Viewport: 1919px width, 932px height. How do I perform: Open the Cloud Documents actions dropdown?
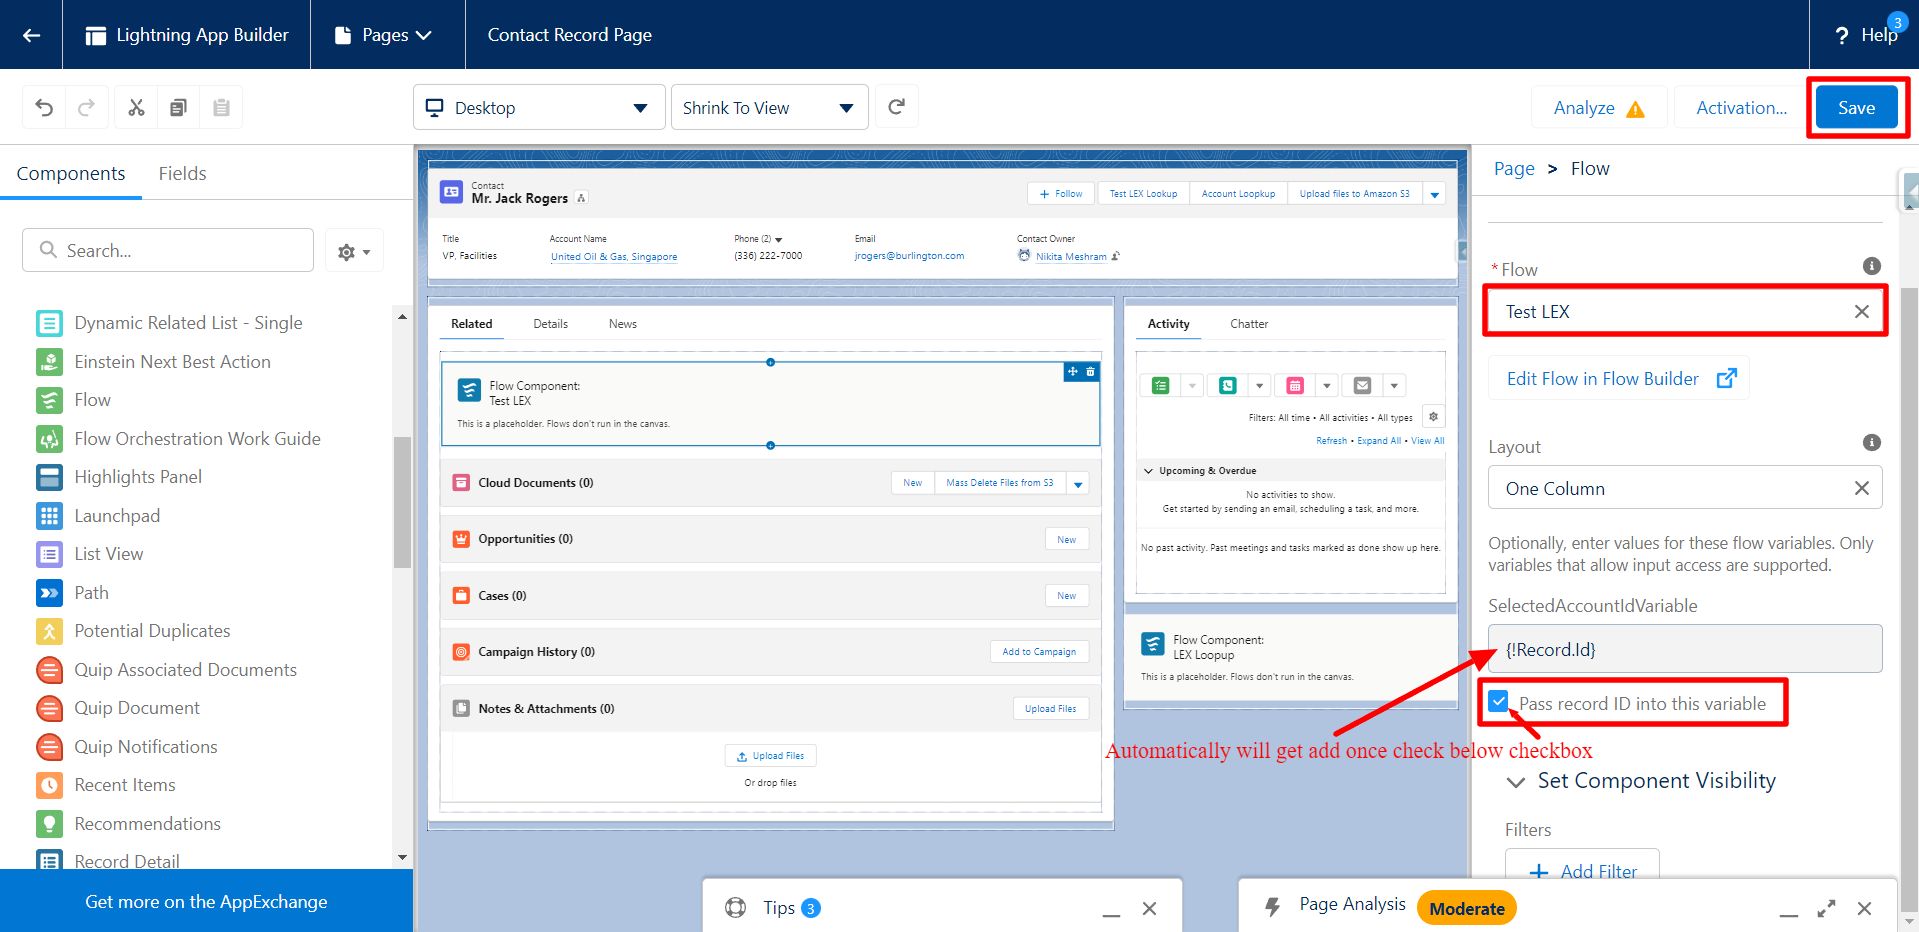1078,483
